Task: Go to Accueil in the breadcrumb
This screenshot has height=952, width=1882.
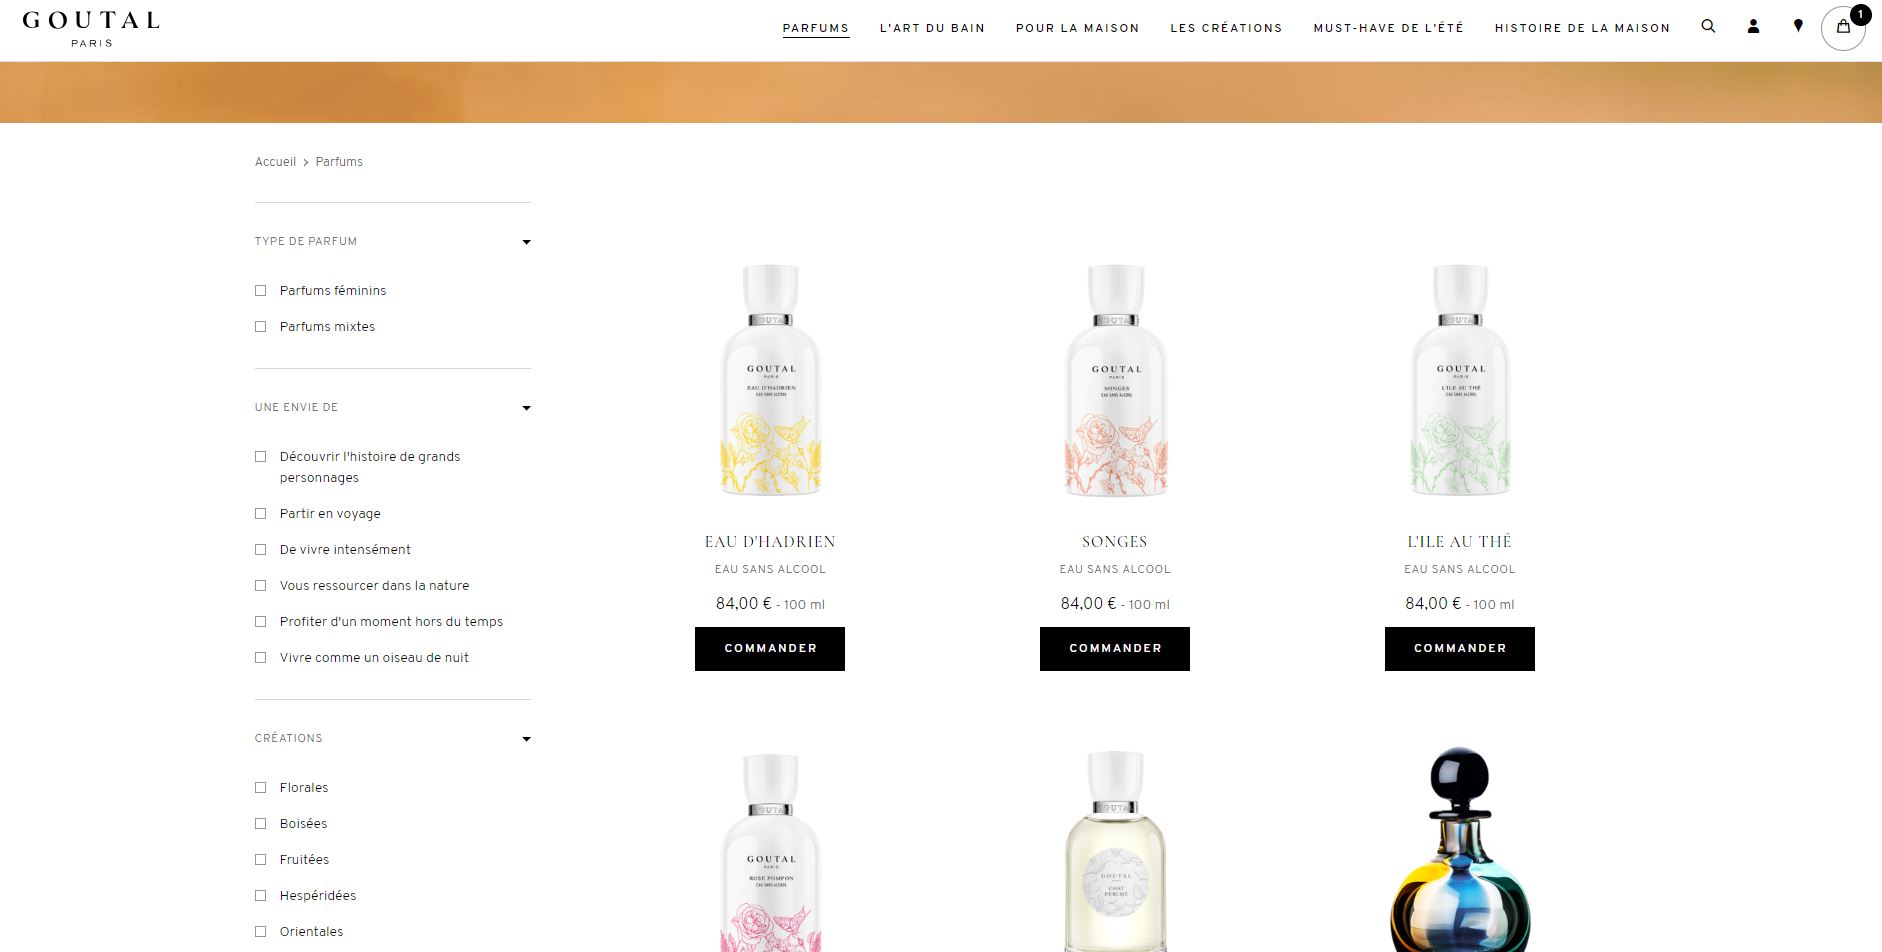Action: point(275,162)
